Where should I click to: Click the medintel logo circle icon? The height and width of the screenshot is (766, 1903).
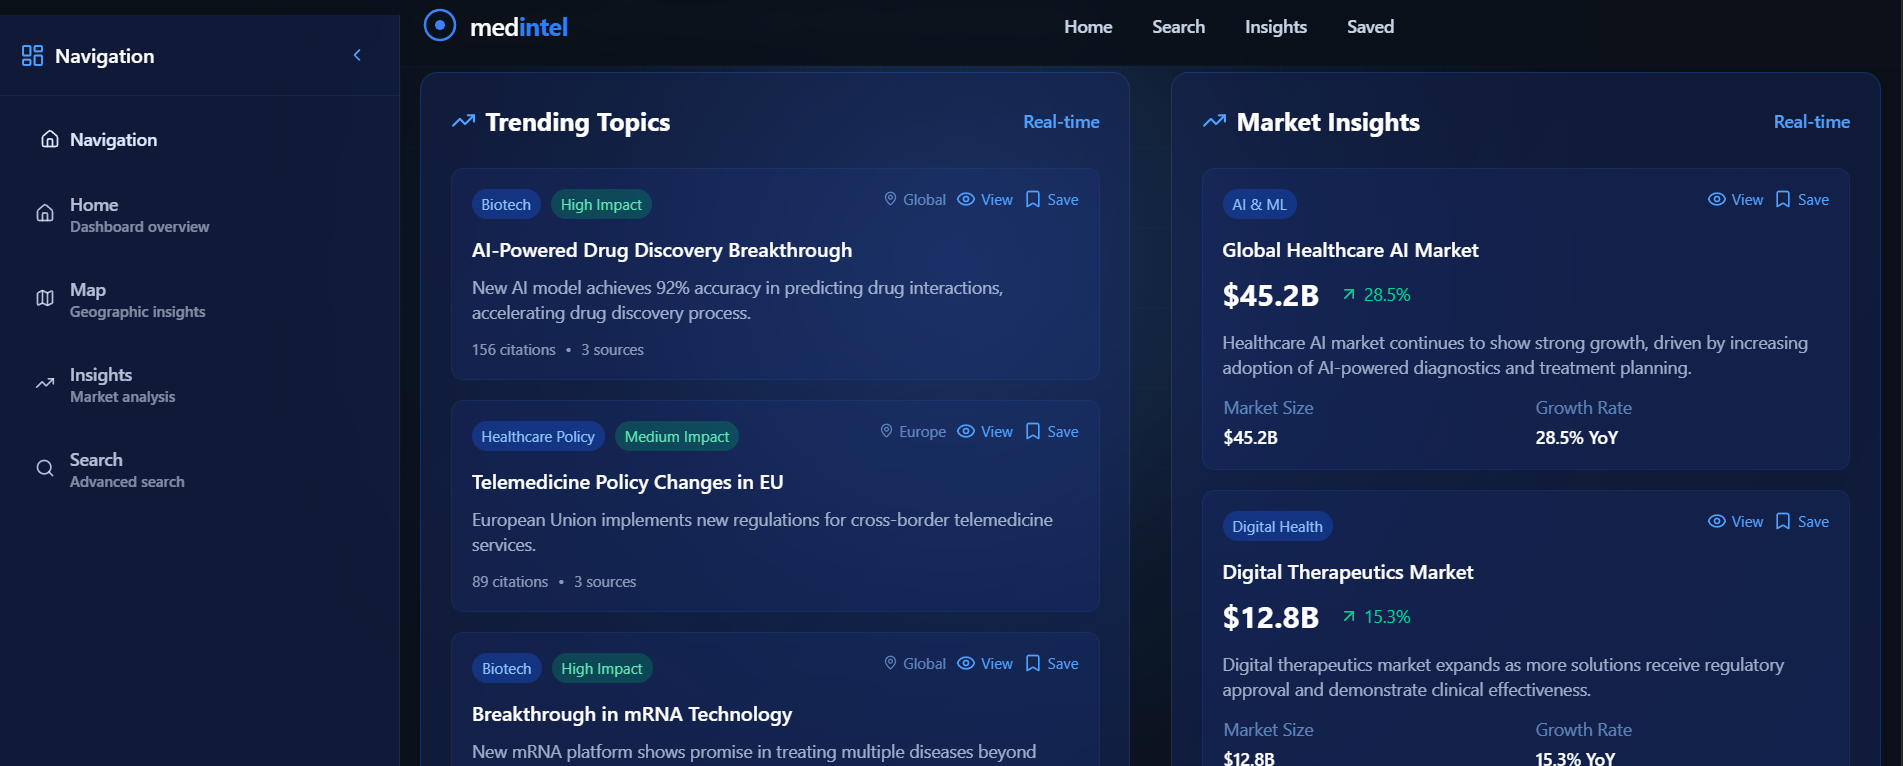pos(440,25)
